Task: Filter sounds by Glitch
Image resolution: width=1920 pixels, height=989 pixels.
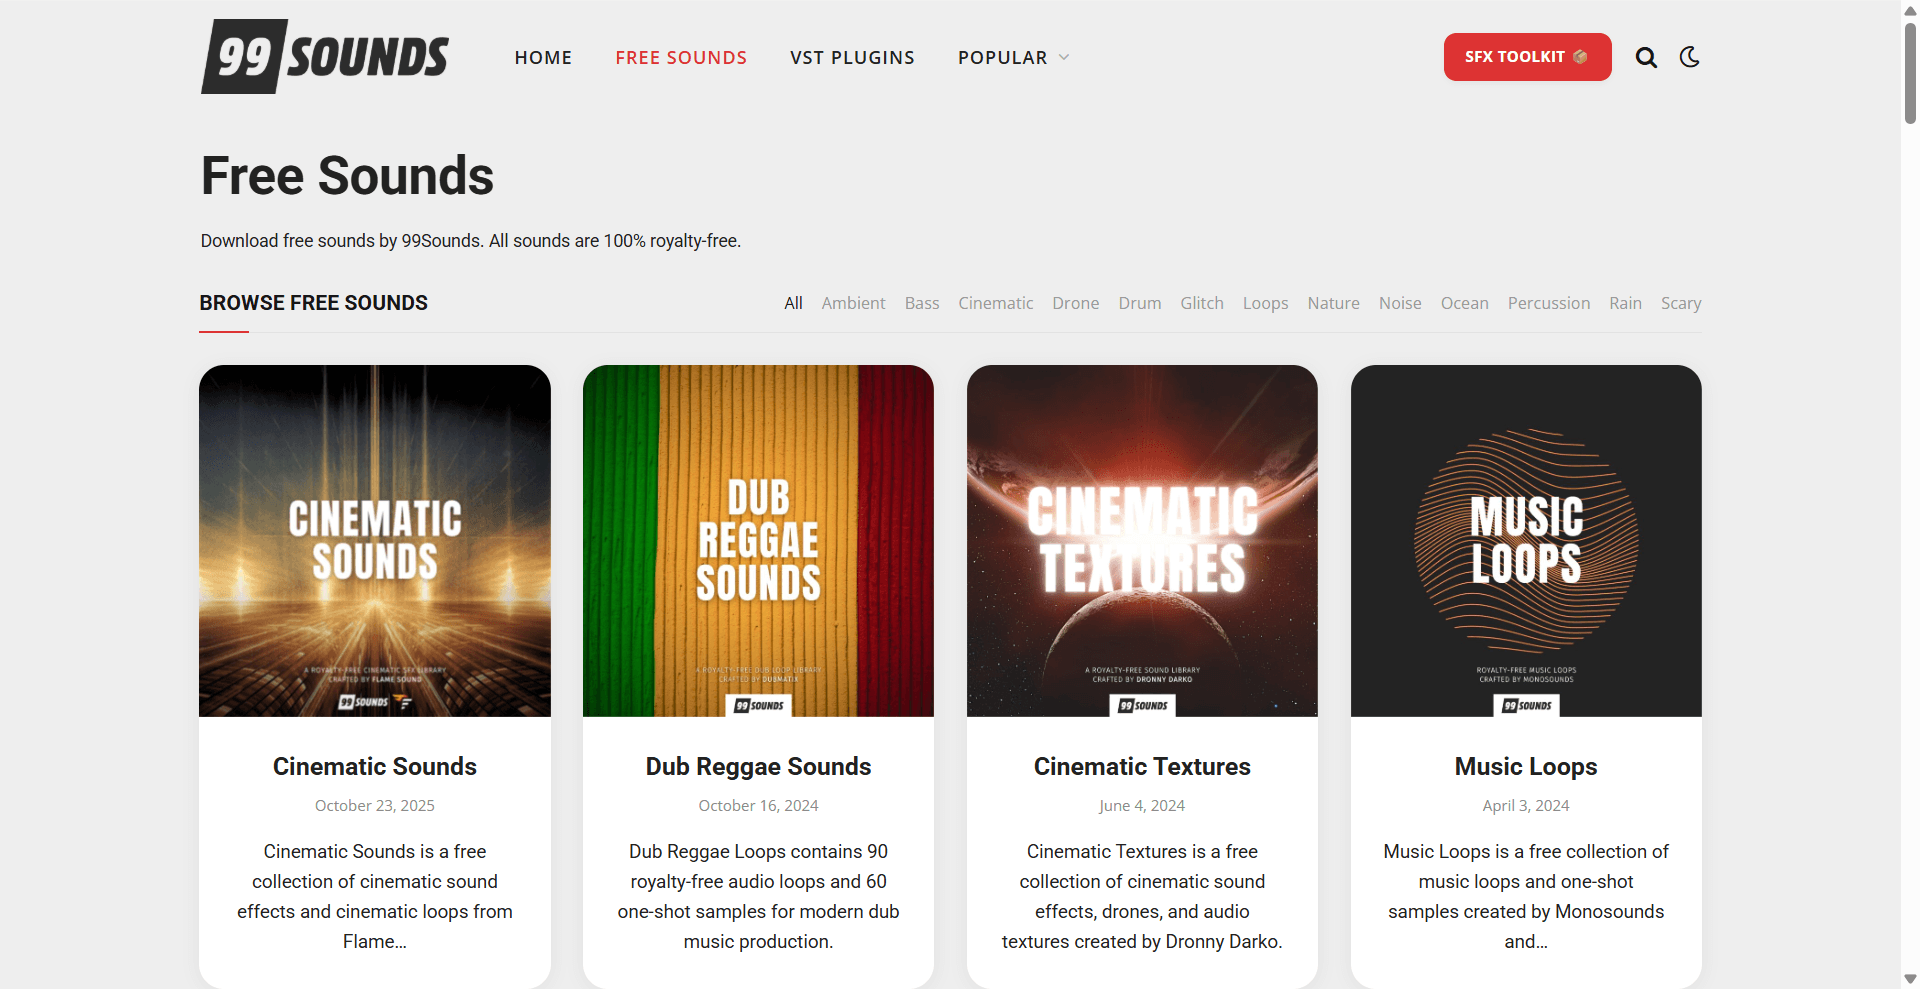Action: pyautogui.click(x=1202, y=303)
